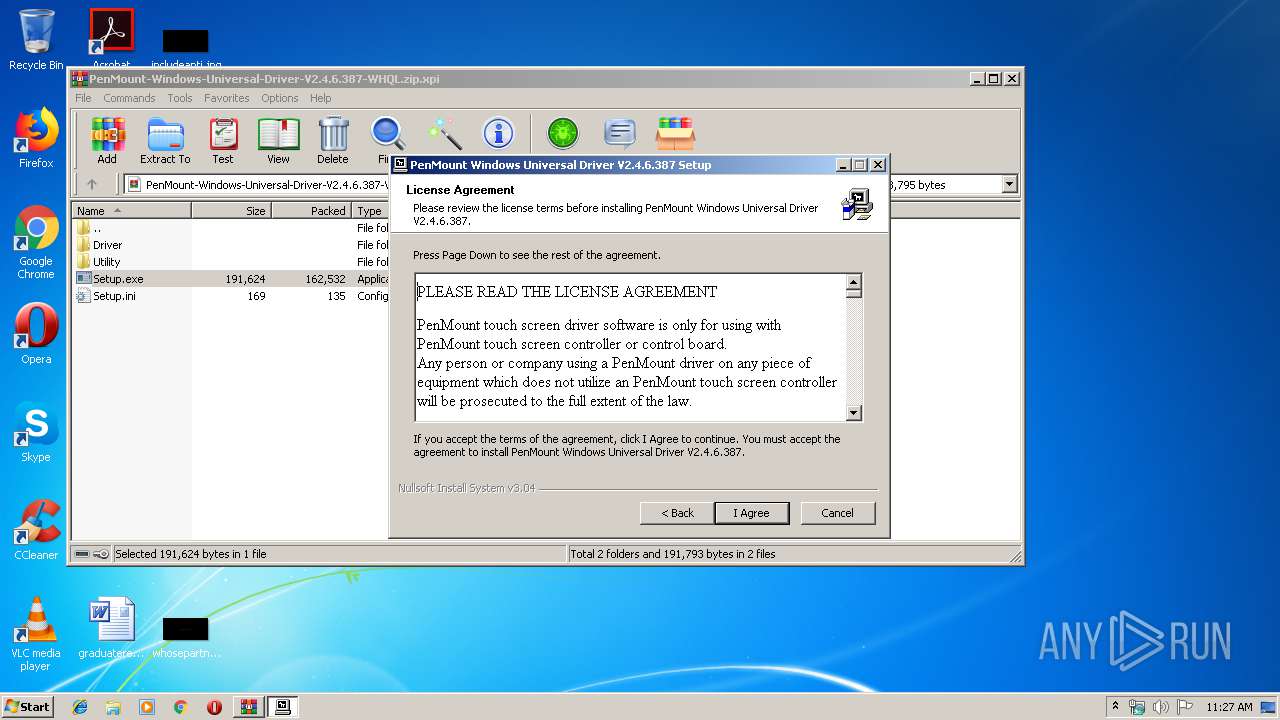Click the Setup installer taskbar button
Image resolution: width=1280 pixels, height=720 pixels.
283,707
